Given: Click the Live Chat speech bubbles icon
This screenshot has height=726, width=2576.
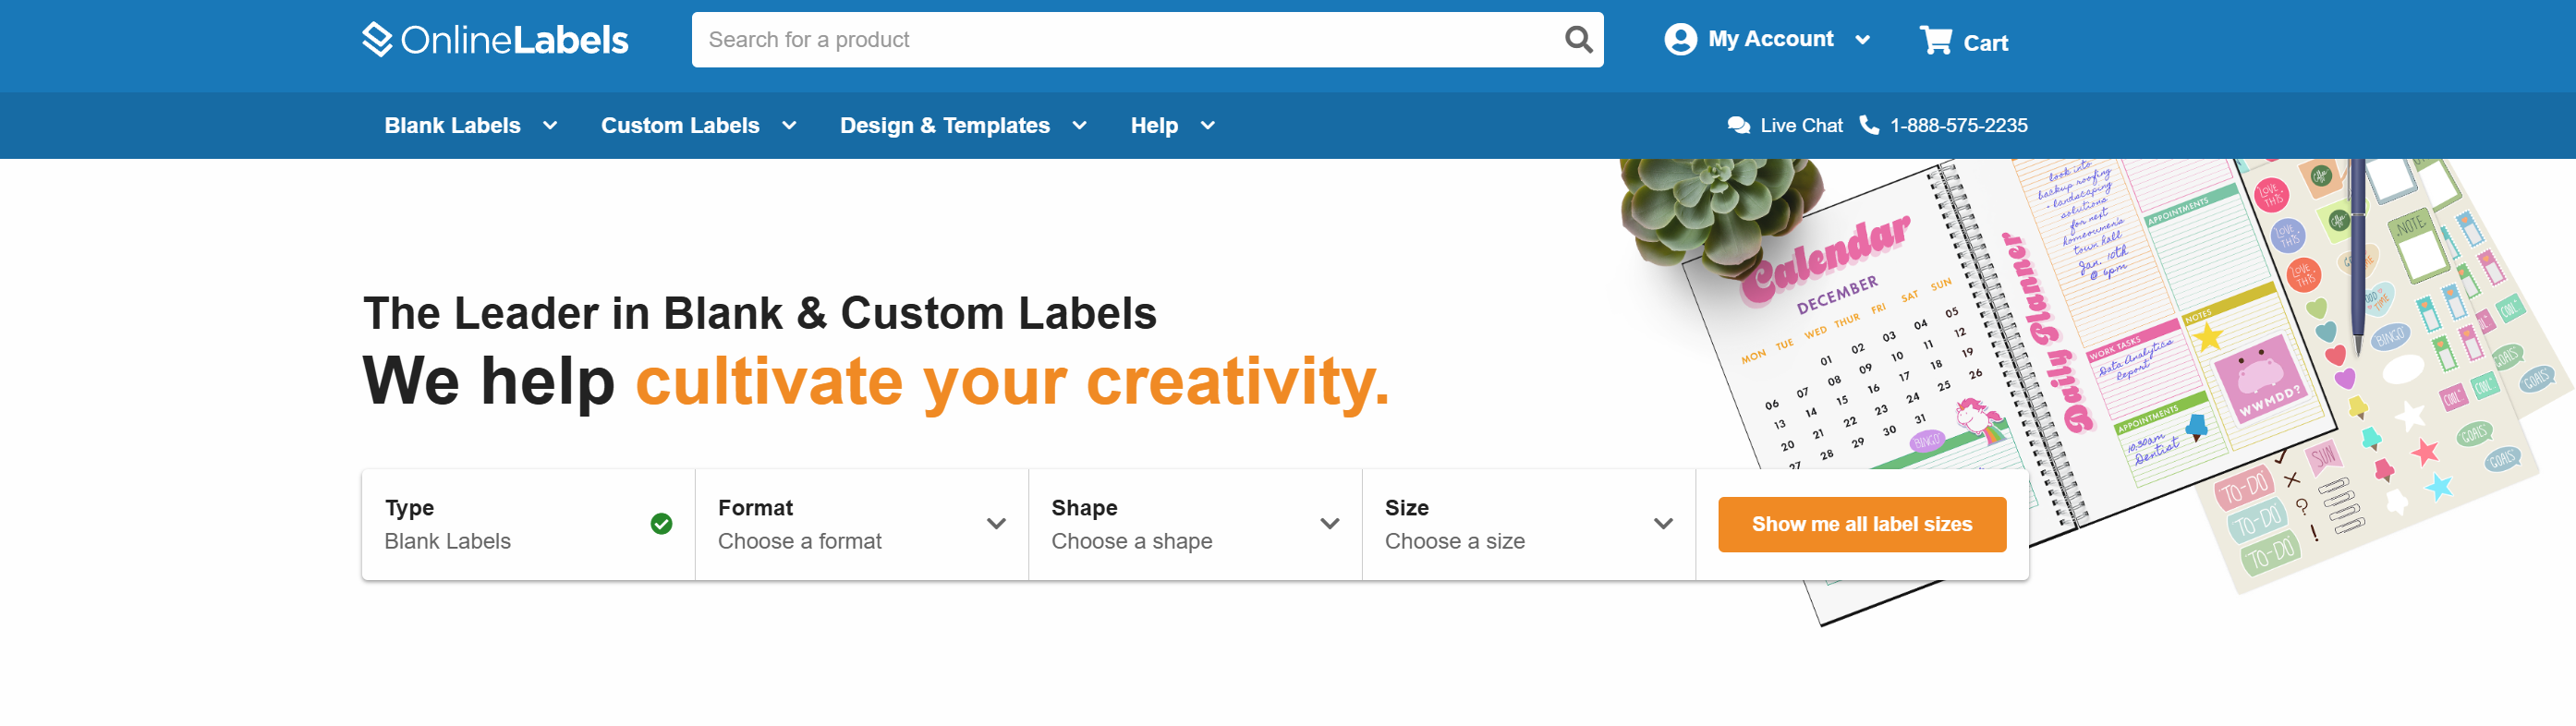Looking at the screenshot, I should click(x=1738, y=126).
